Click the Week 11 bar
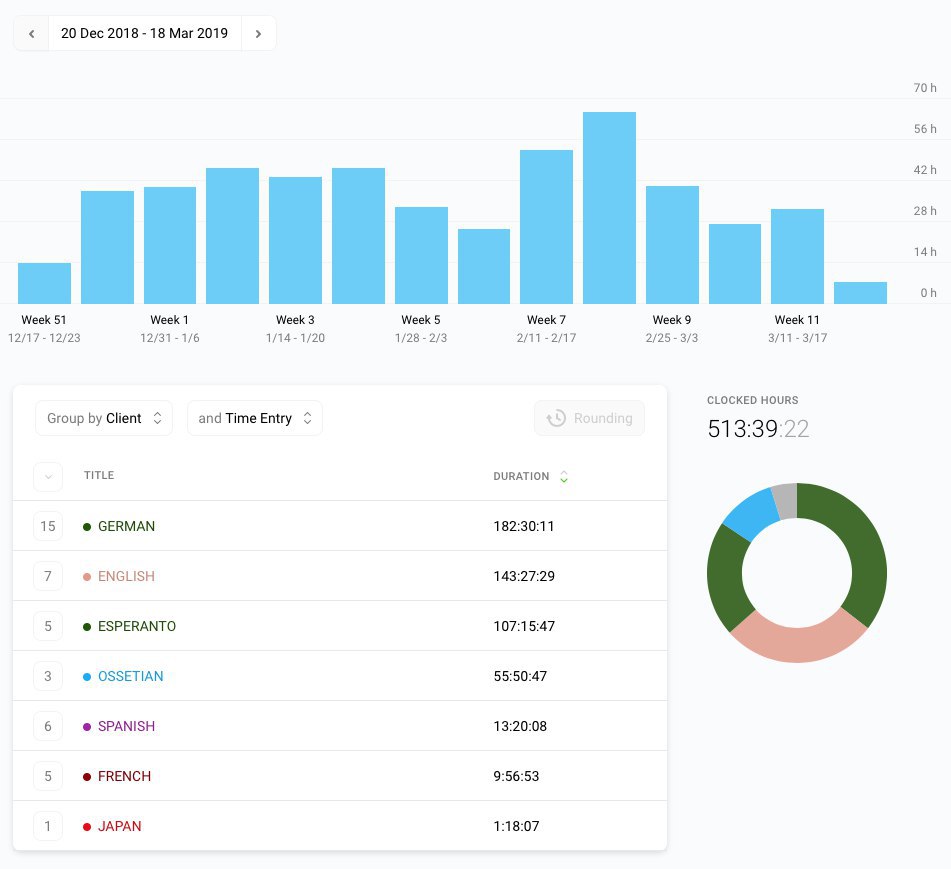 [798, 257]
